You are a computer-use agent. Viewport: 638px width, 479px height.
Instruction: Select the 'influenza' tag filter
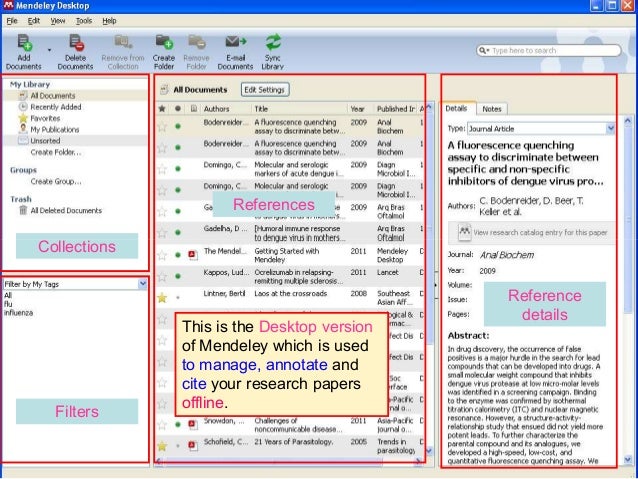[x=18, y=313]
